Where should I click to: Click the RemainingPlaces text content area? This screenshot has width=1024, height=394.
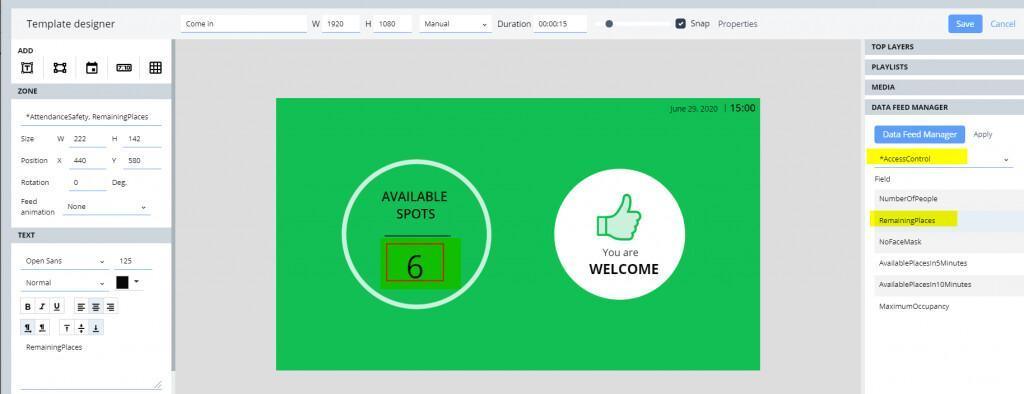pos(91,365)
